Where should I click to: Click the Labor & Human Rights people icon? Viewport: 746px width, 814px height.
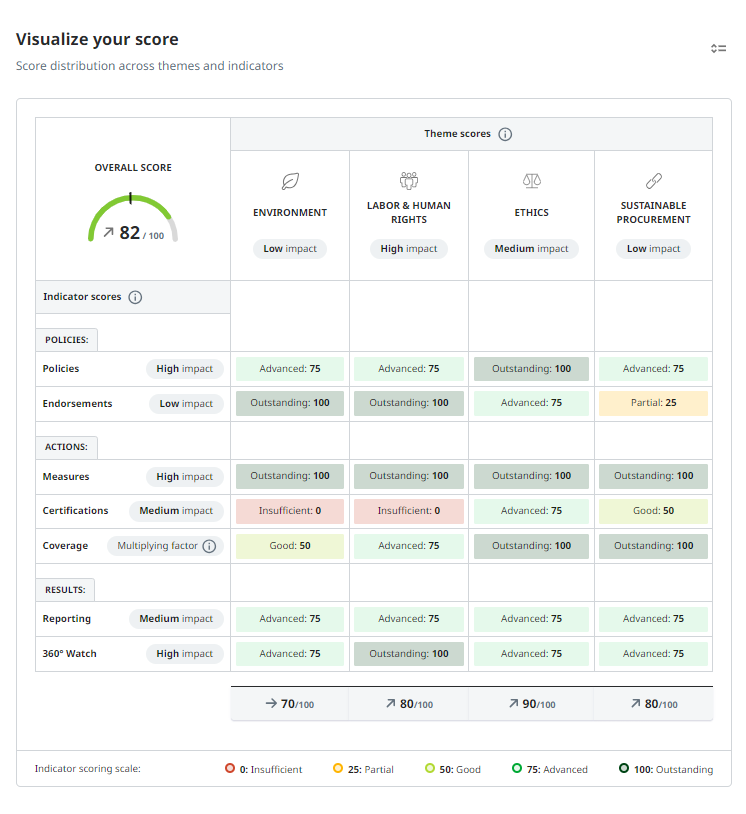[x=408, y=181]
